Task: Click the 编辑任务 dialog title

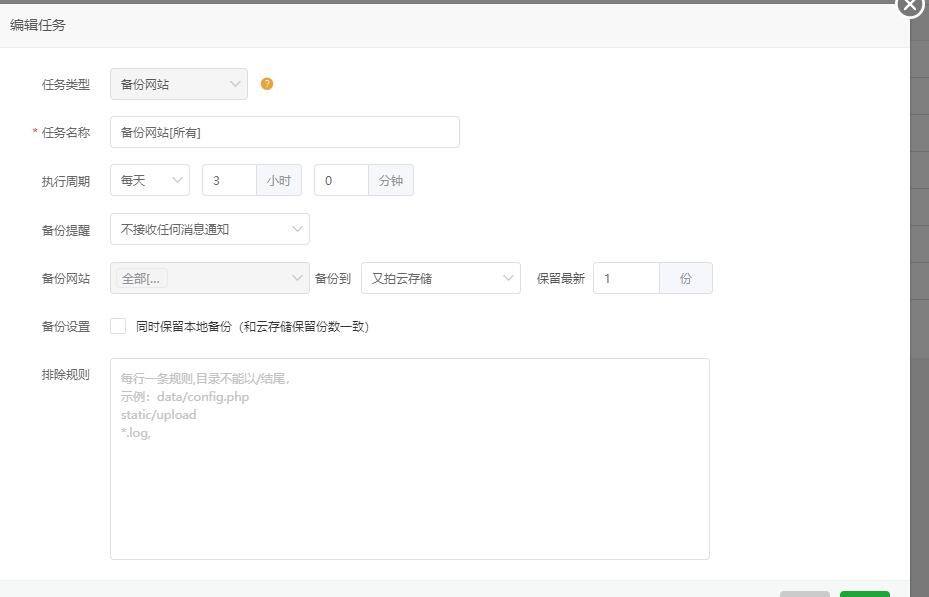Action: point(37,25)
